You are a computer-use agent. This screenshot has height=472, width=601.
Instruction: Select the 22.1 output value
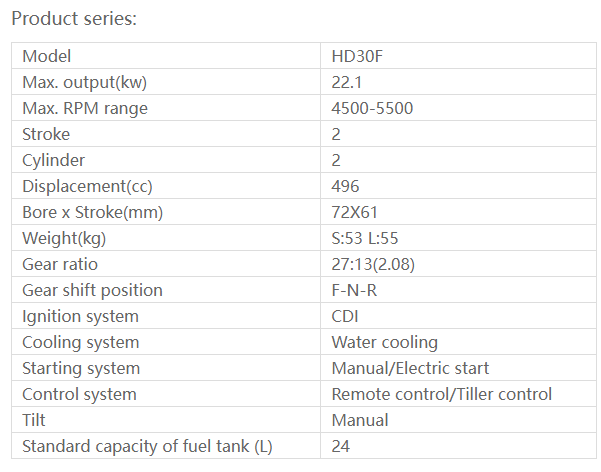(x=346, y=82)
